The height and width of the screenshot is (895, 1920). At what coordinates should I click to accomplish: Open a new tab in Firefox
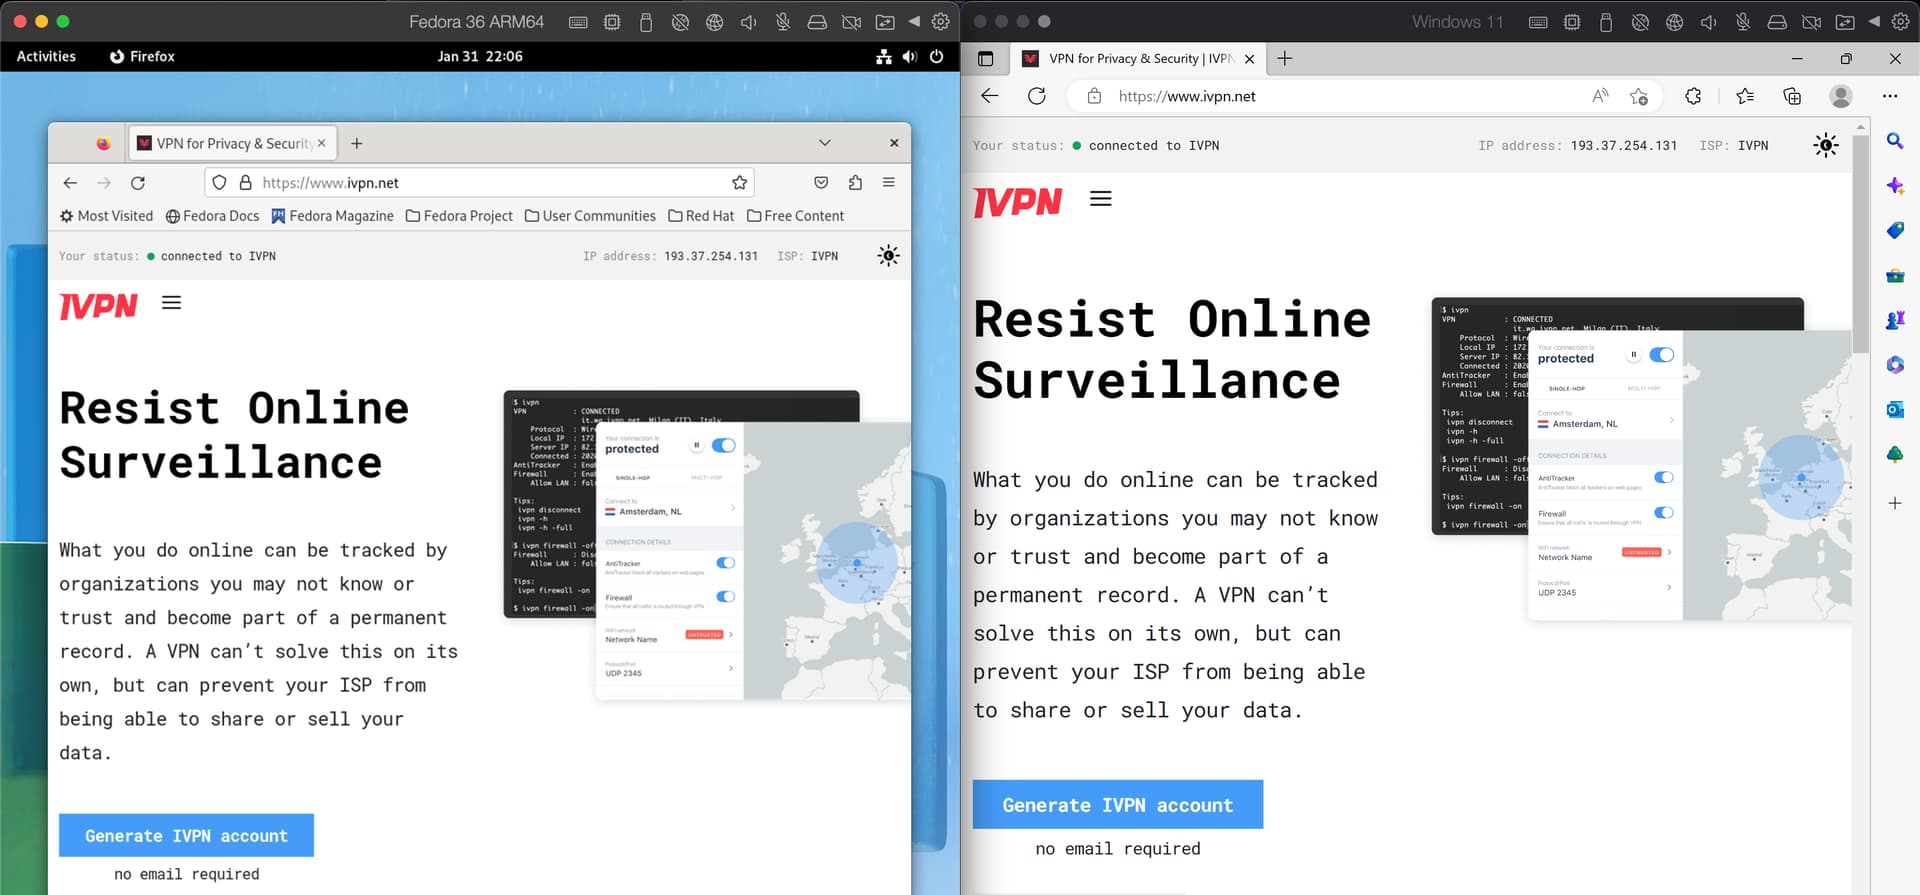[x=357, y=143]
